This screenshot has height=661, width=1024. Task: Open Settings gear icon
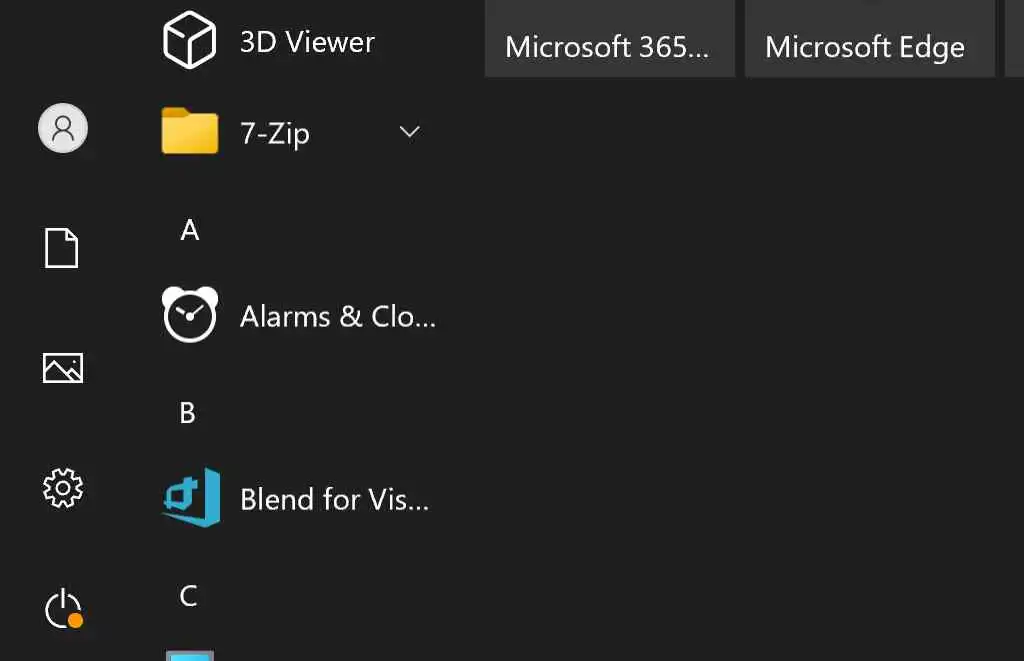click(x=63, y=488)
